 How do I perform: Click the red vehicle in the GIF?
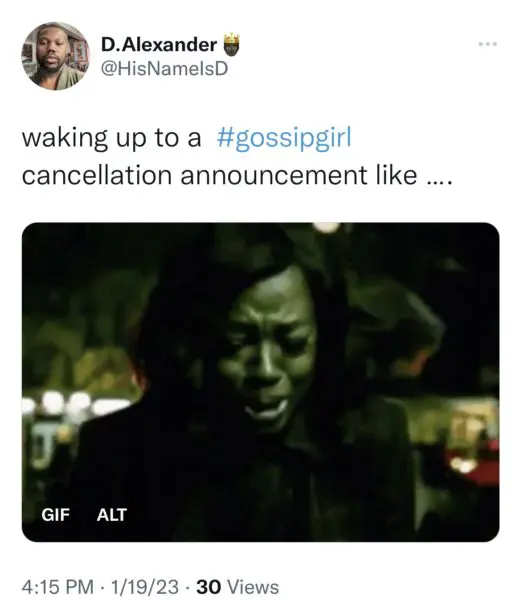[x=475, y=457]
